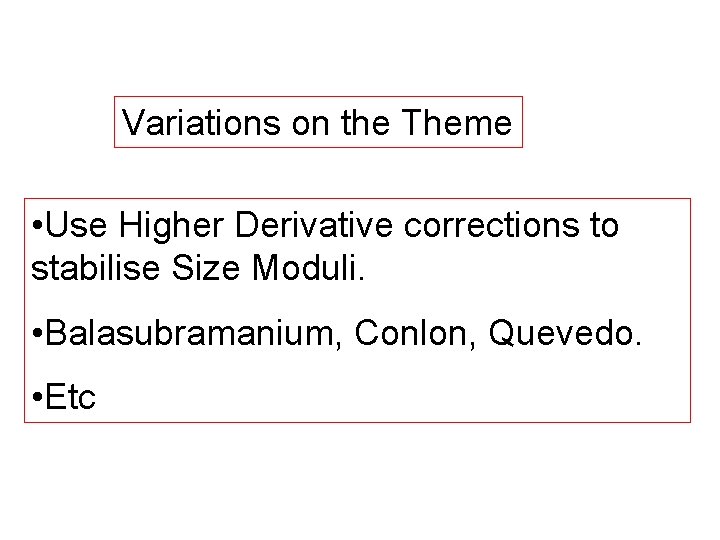Image resolution: width=720 pixels, height=540 pixels.
Task: Click the bullet before 'Use Higher Derivative'
Action: click(x=38, y=225)
